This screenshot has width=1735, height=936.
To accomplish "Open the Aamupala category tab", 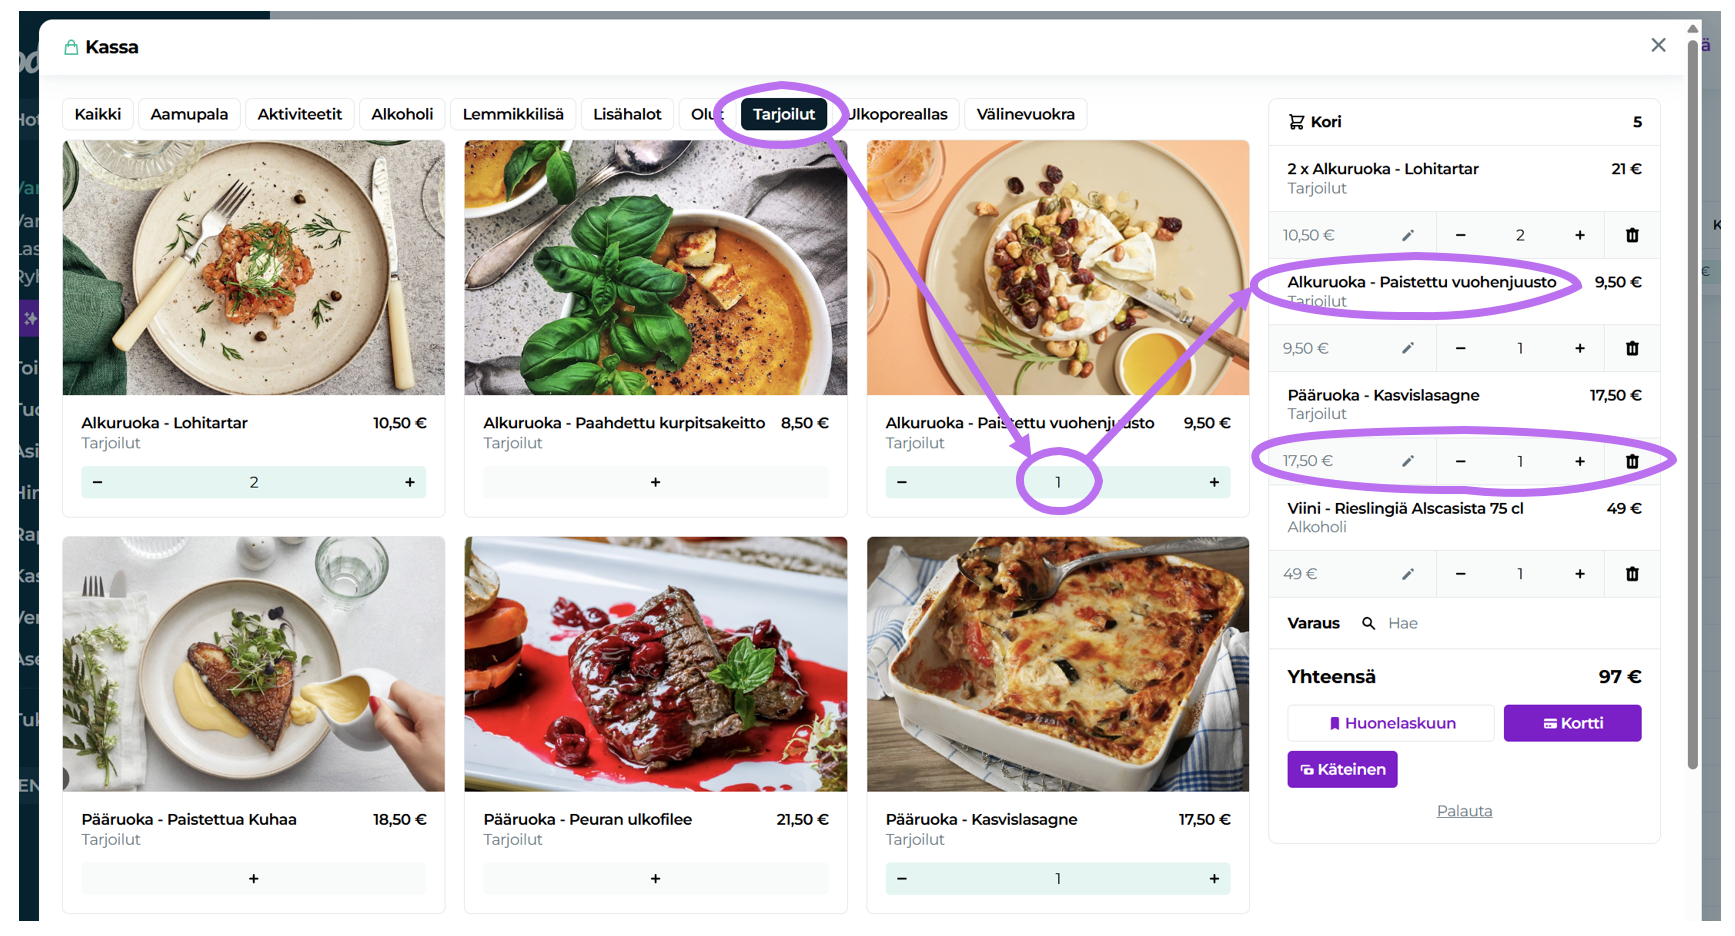I will (x=189, y=114).
